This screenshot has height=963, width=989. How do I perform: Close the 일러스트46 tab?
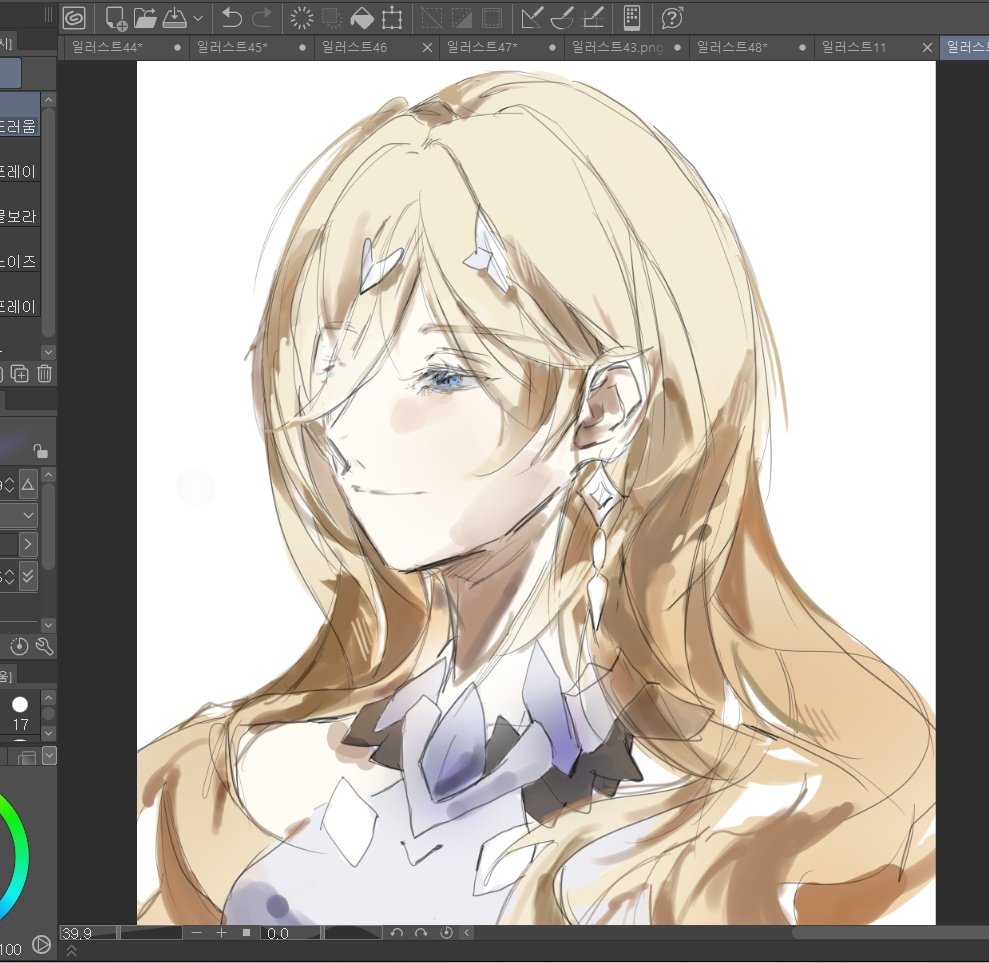pos(427,47)
